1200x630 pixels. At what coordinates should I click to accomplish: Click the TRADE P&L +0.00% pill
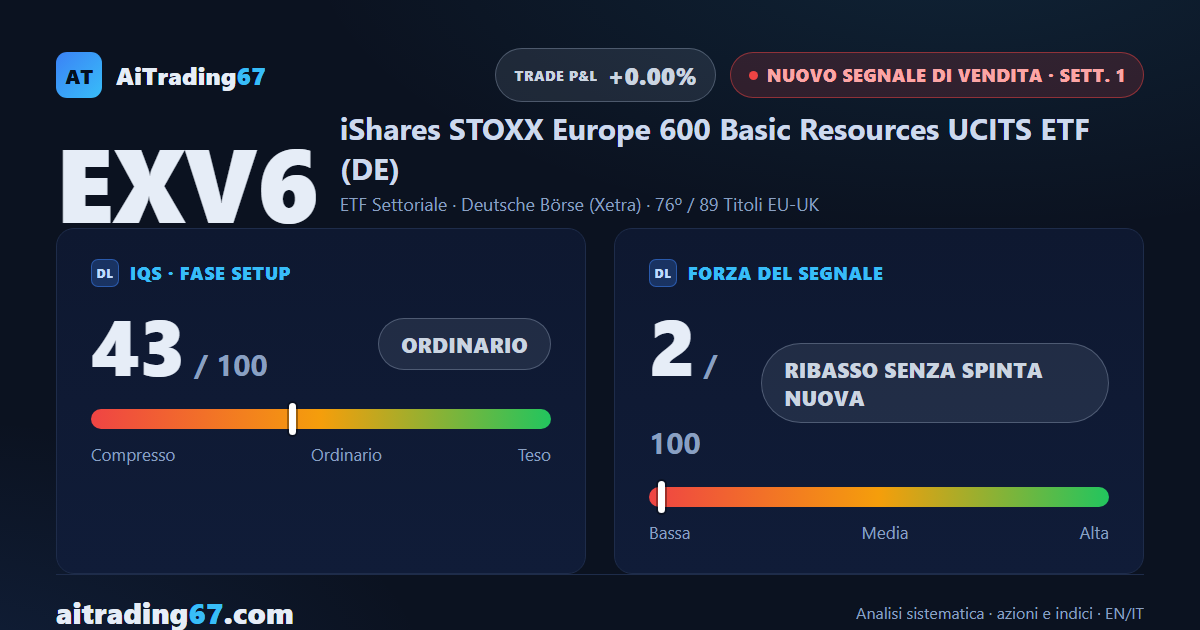tap(605, 75)
